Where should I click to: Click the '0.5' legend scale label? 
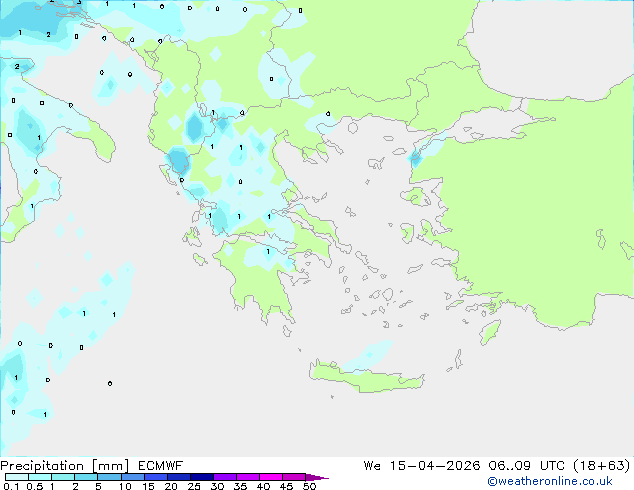point(35,486)
